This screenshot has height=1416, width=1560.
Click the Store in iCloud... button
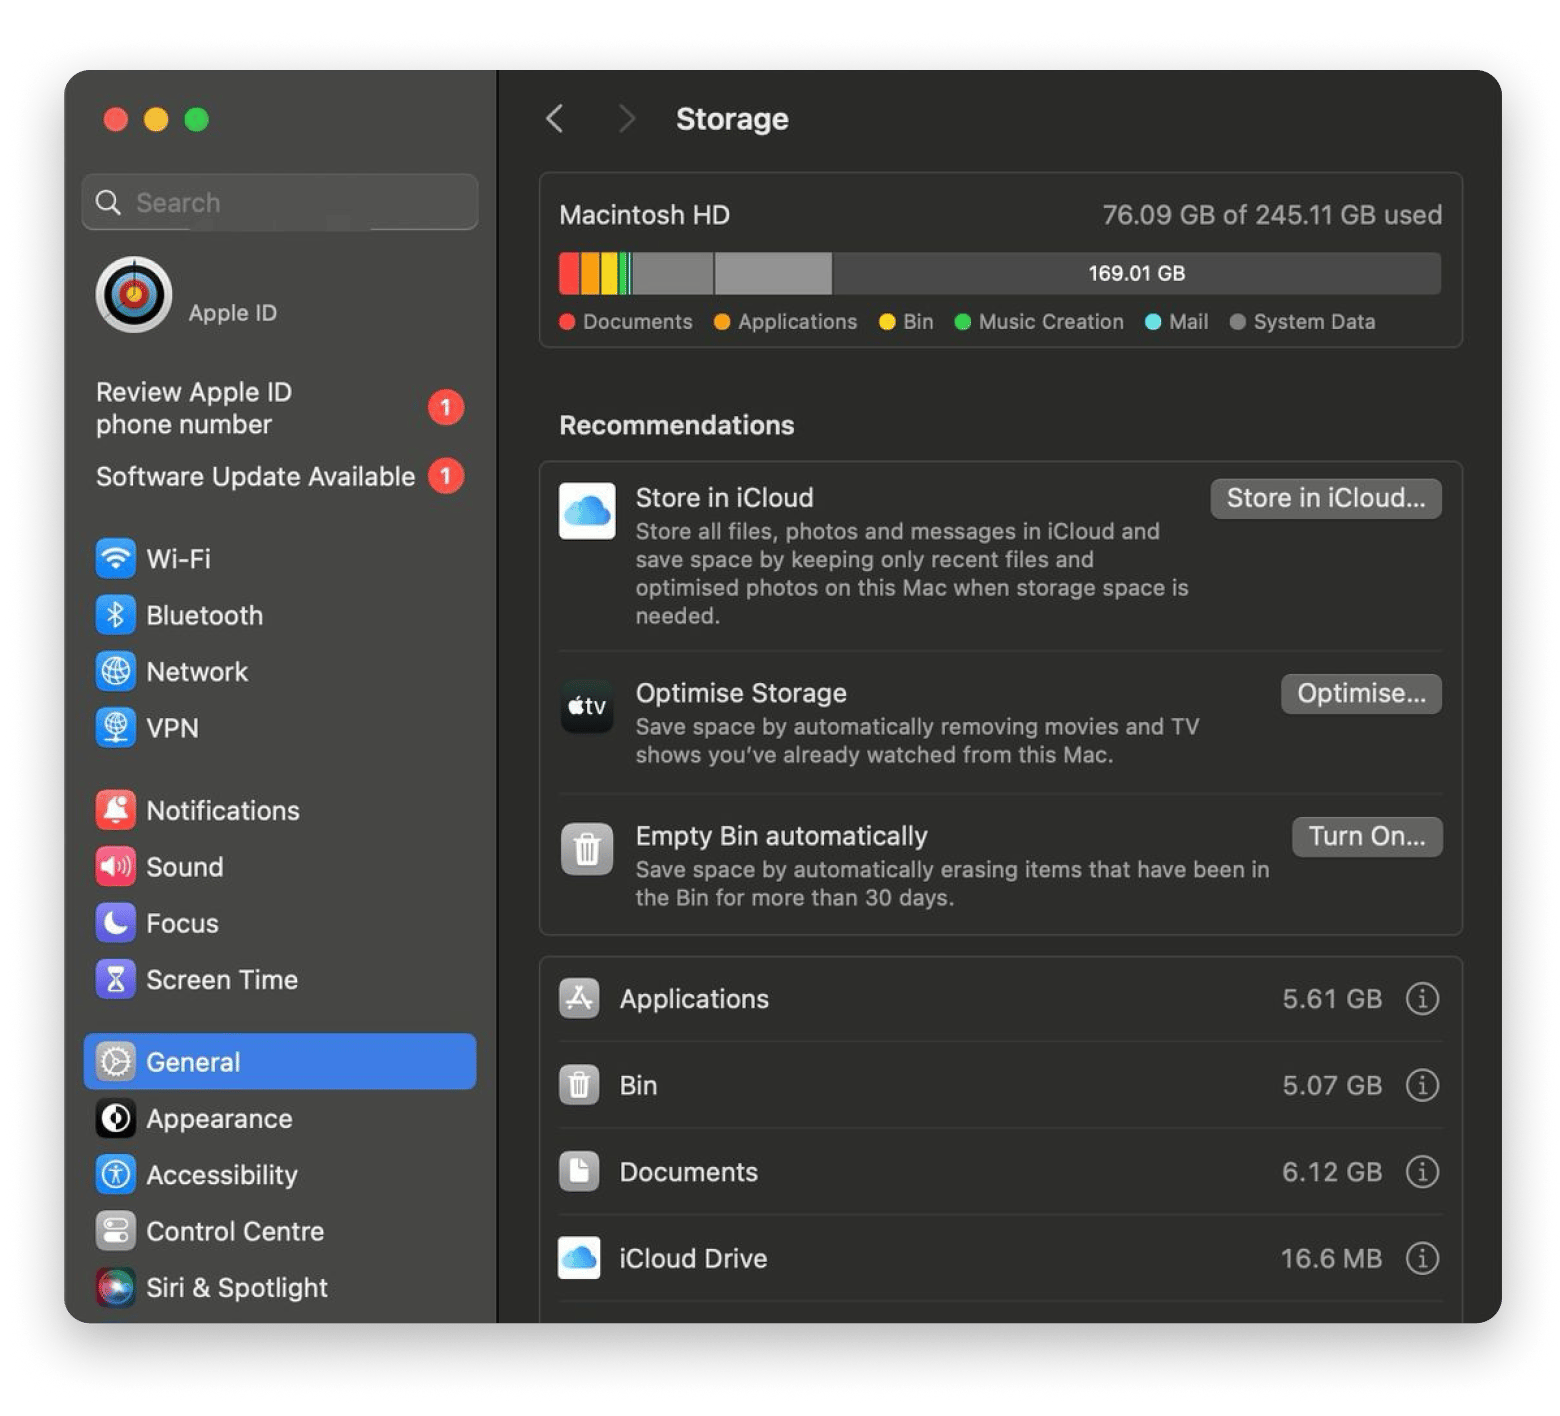pos(1326,498)
